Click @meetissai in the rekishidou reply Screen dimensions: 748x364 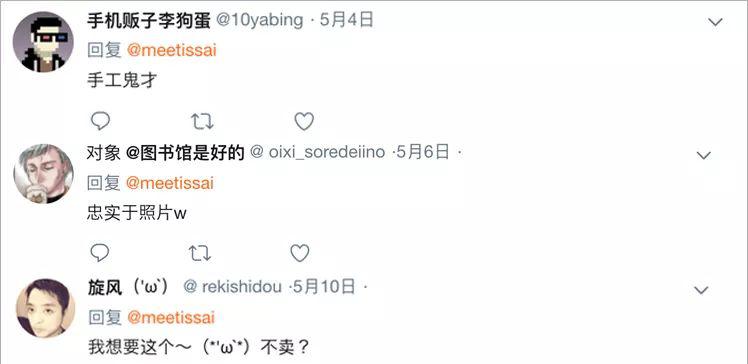tap(171, 318)
